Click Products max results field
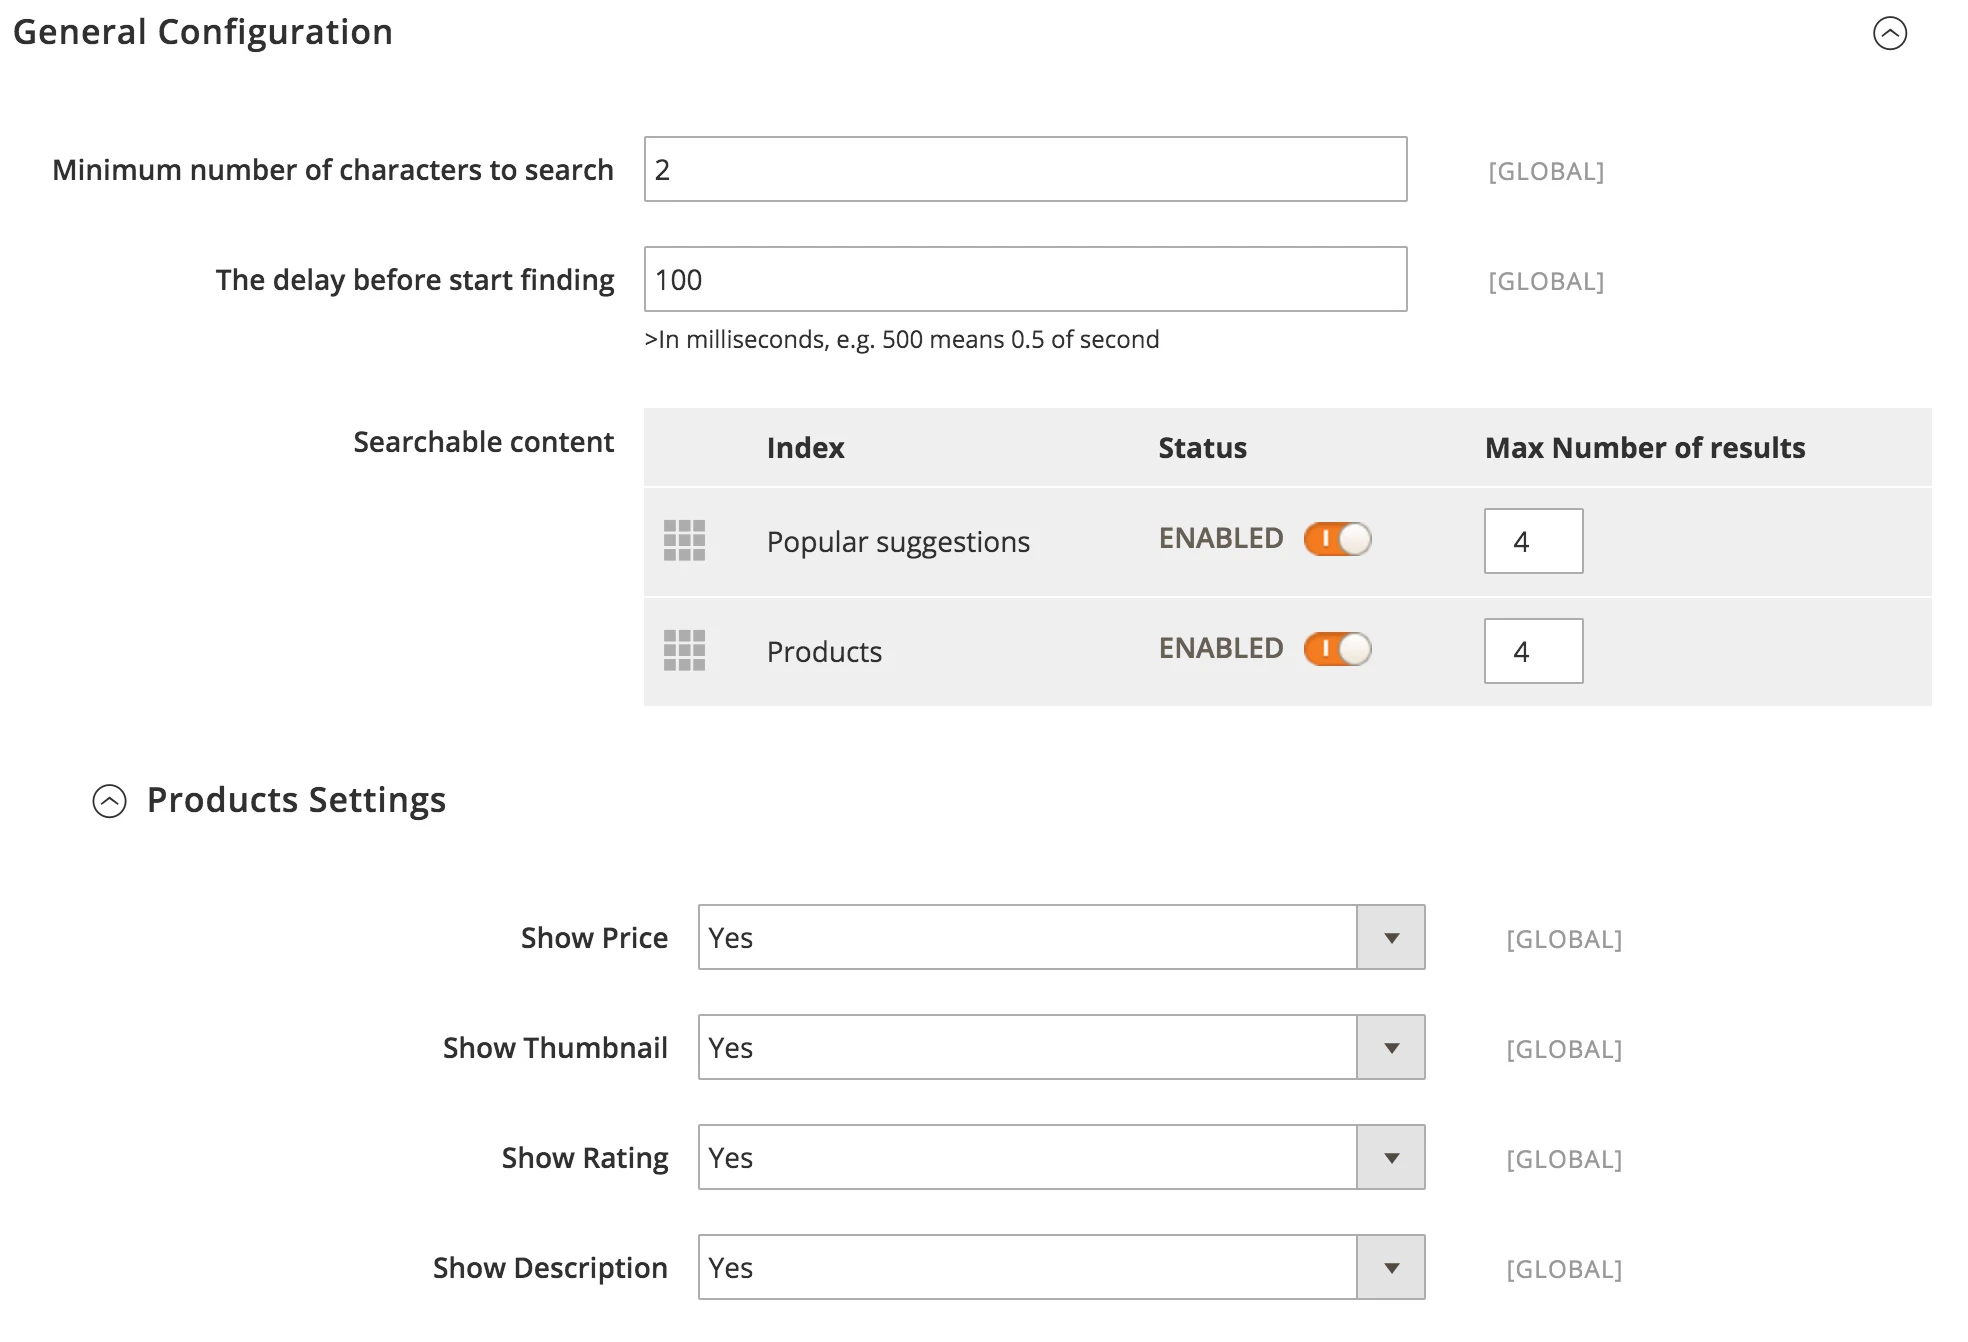1968x1342 pixels. tap(1533, 651)
